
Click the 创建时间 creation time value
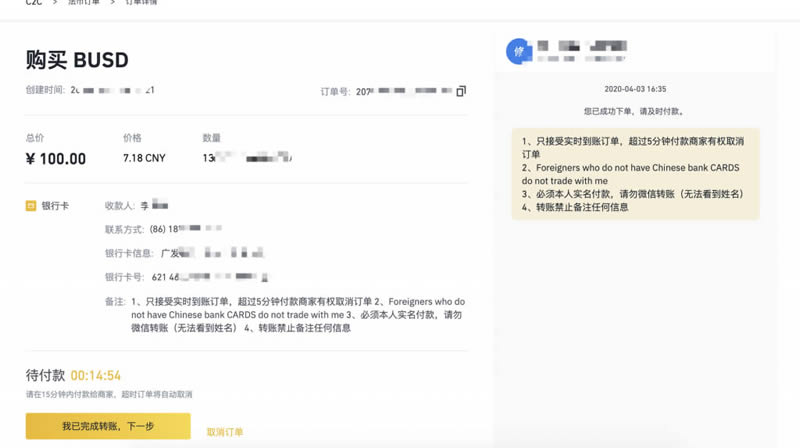112,90
